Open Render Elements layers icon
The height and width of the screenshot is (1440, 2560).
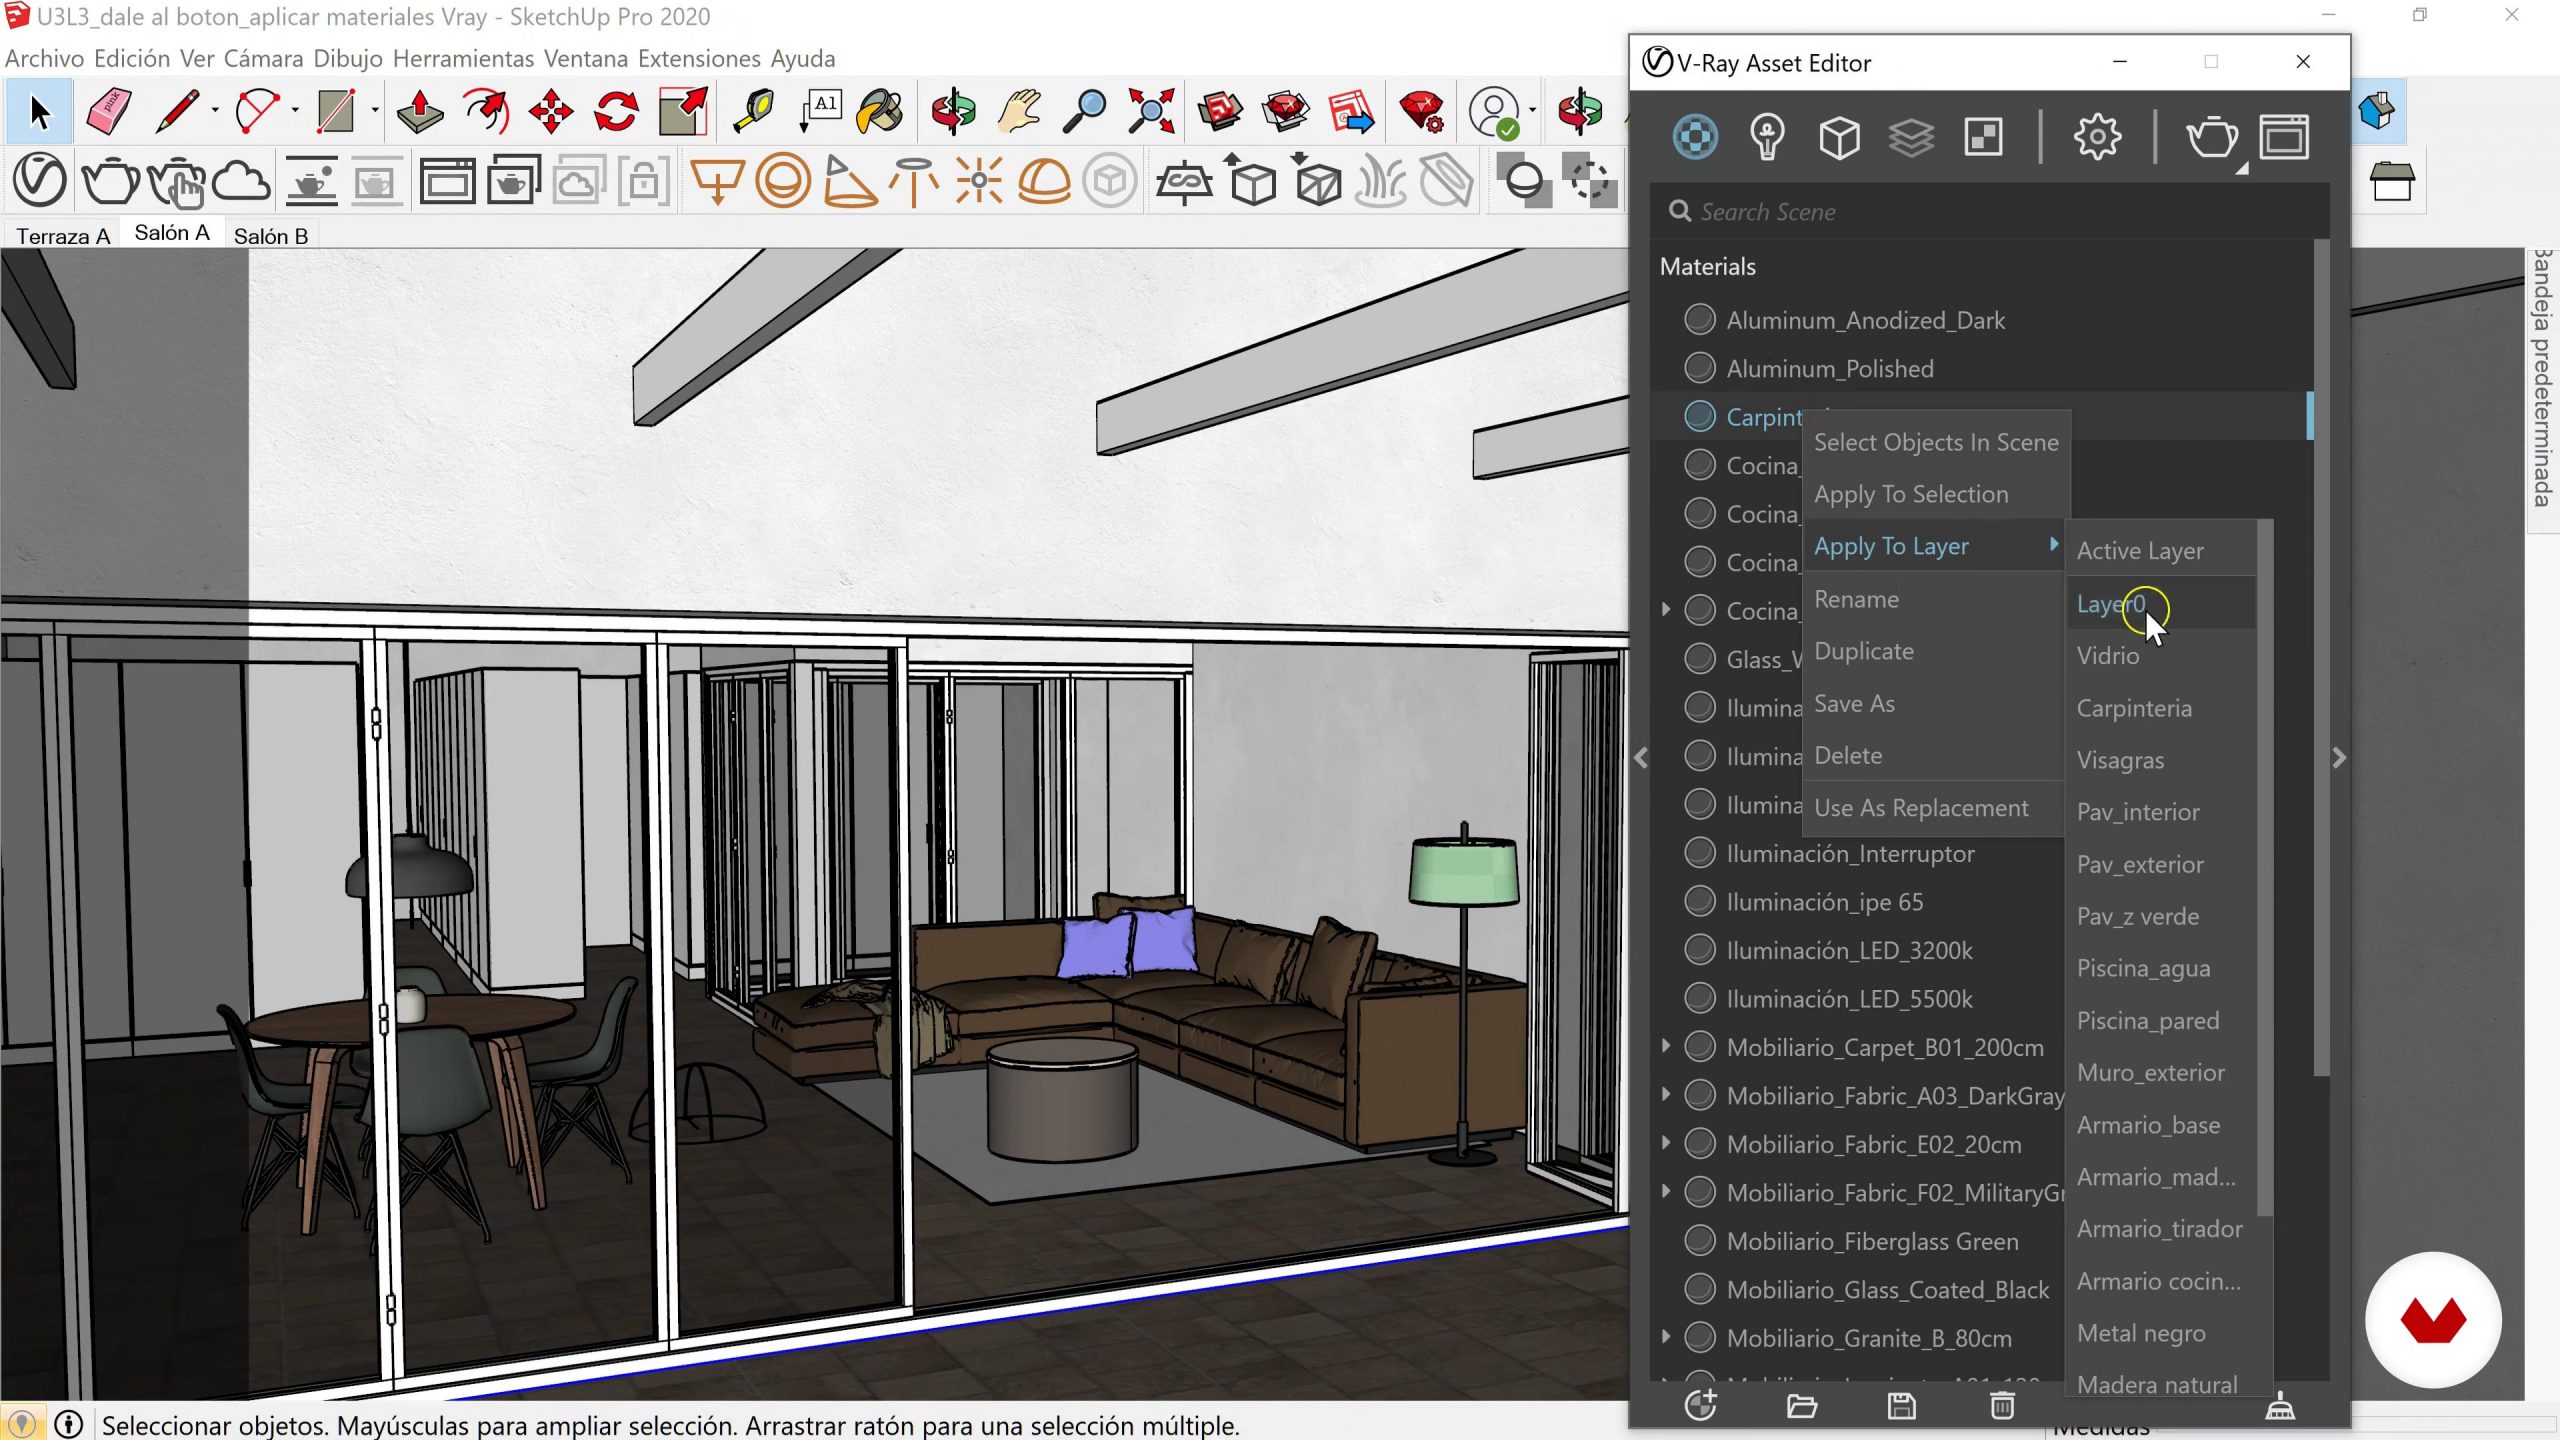click(x=1911, y=137)
